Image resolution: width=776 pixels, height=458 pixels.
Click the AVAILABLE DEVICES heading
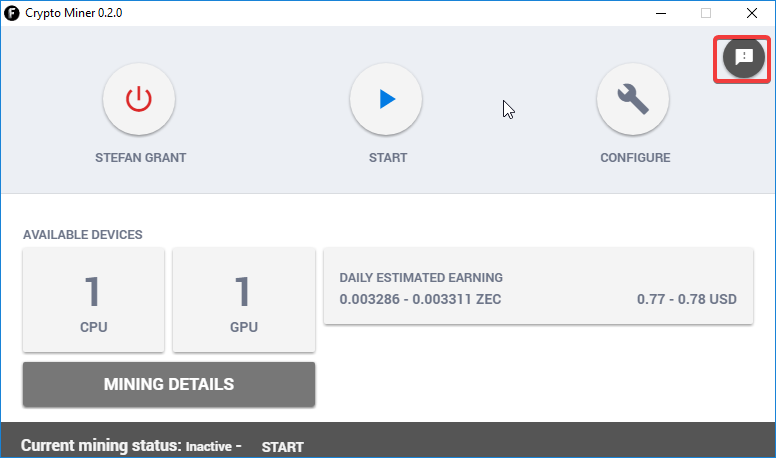pos(83,235)
